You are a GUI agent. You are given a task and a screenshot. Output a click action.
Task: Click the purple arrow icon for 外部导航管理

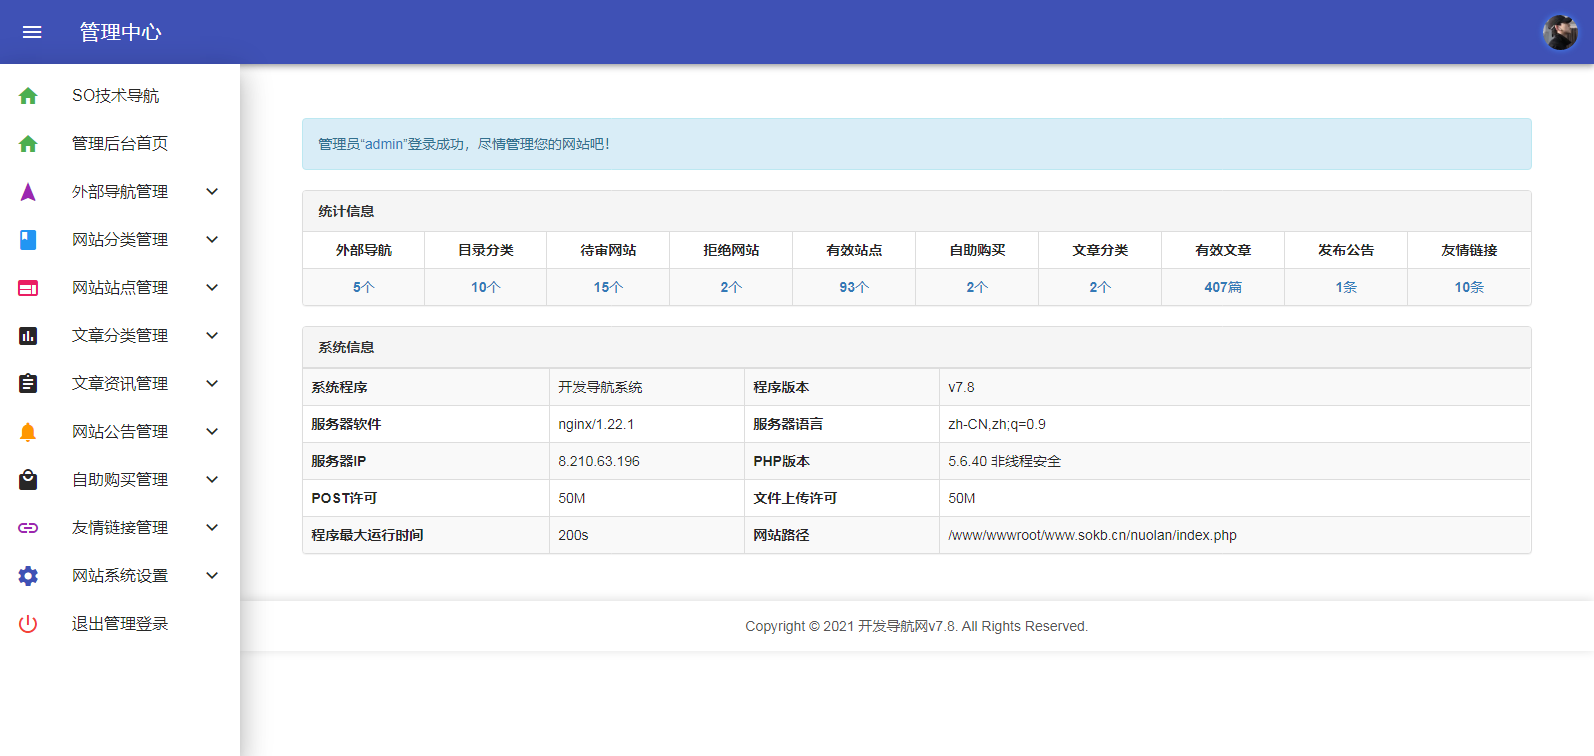28,192
